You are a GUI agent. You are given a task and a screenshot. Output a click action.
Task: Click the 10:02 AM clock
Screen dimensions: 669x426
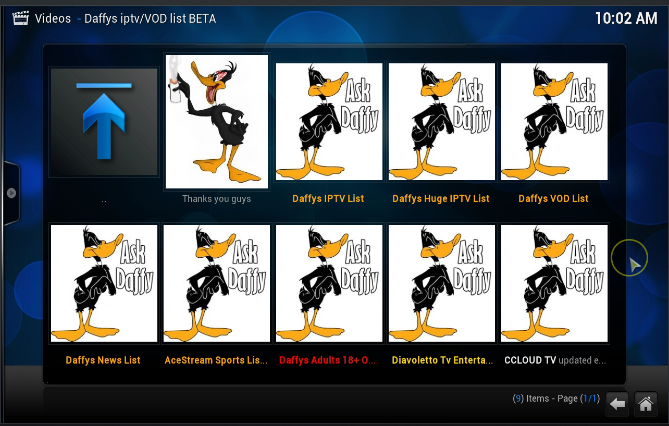(626, 18)
